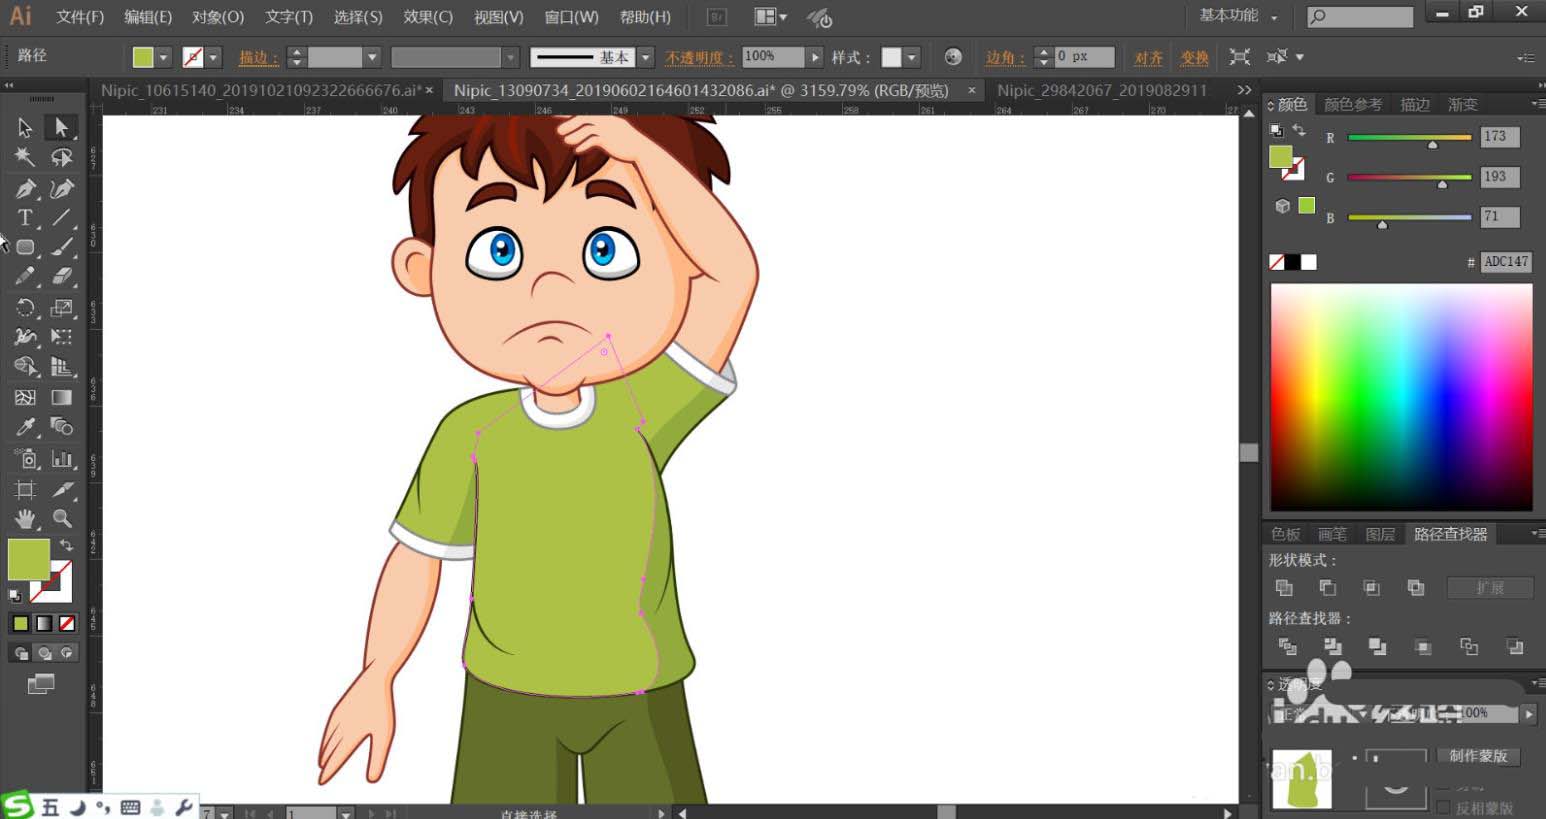
Task: Activate the Hand tool
Action: point(25,519)
